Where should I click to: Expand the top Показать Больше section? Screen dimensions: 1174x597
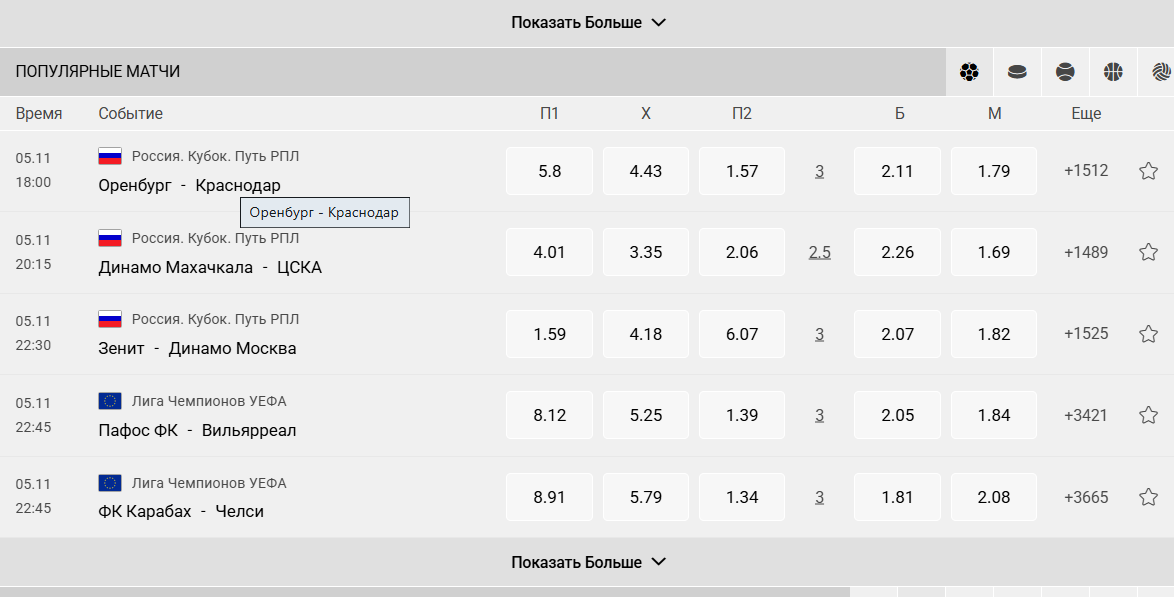pos(588,23)
